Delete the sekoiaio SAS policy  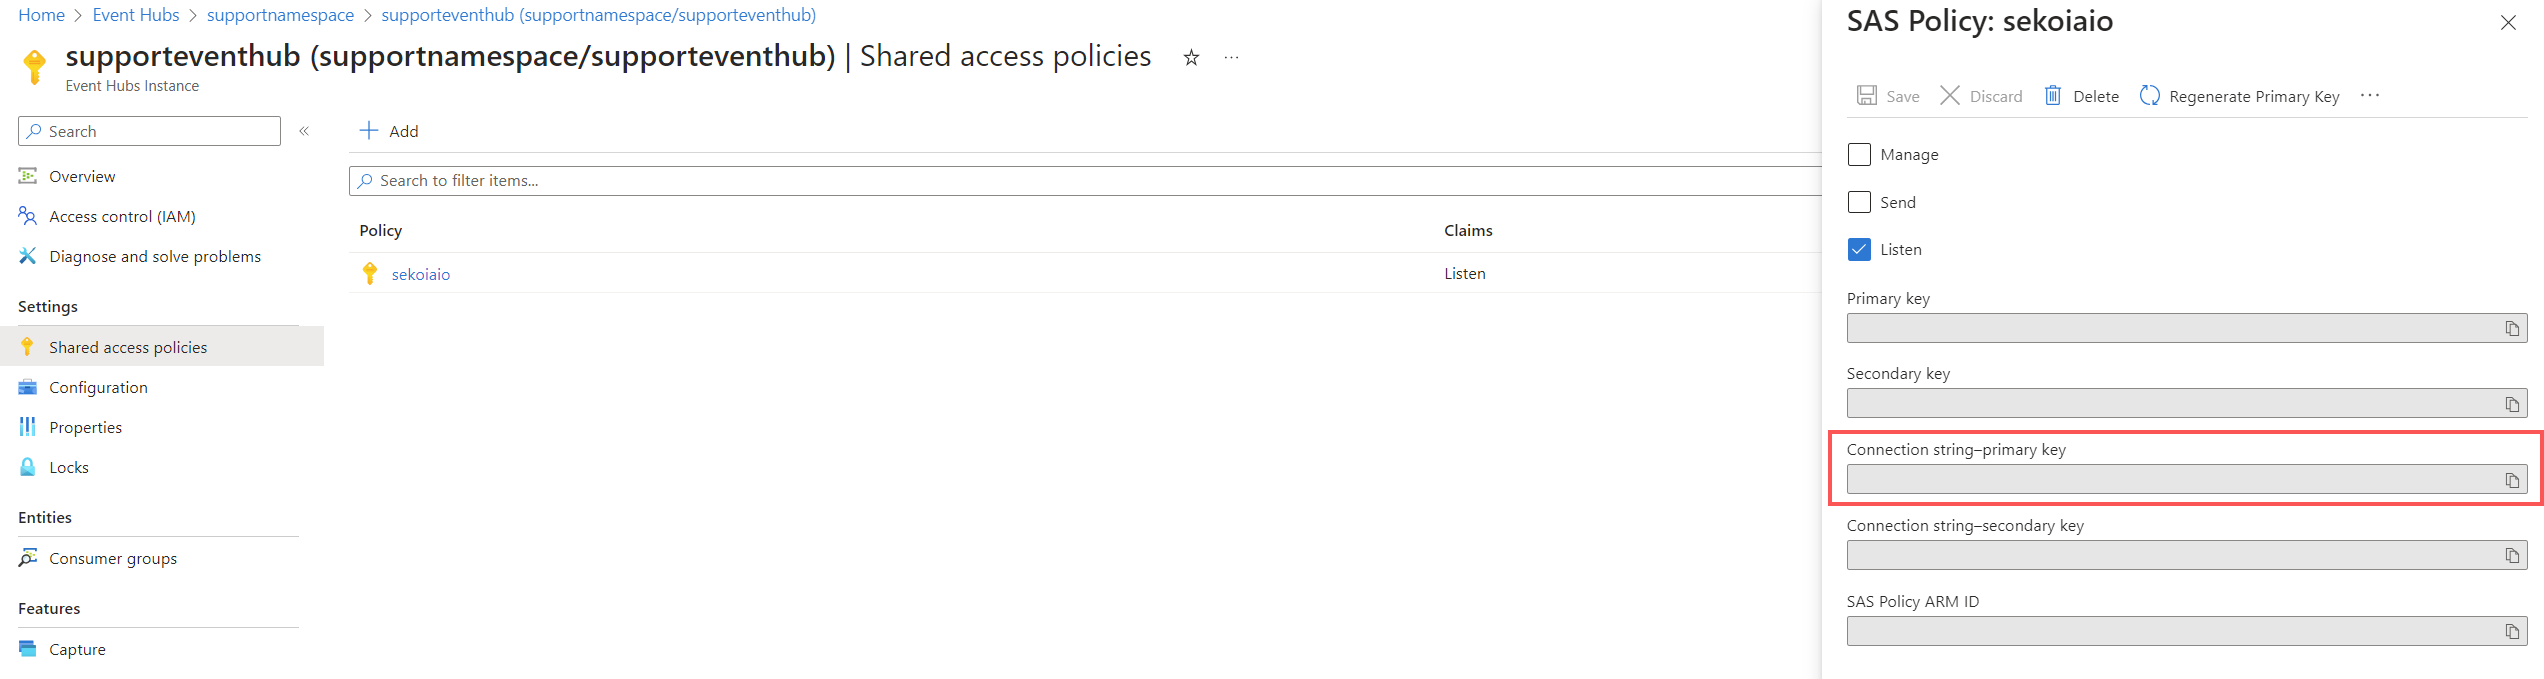[2082, 96]
